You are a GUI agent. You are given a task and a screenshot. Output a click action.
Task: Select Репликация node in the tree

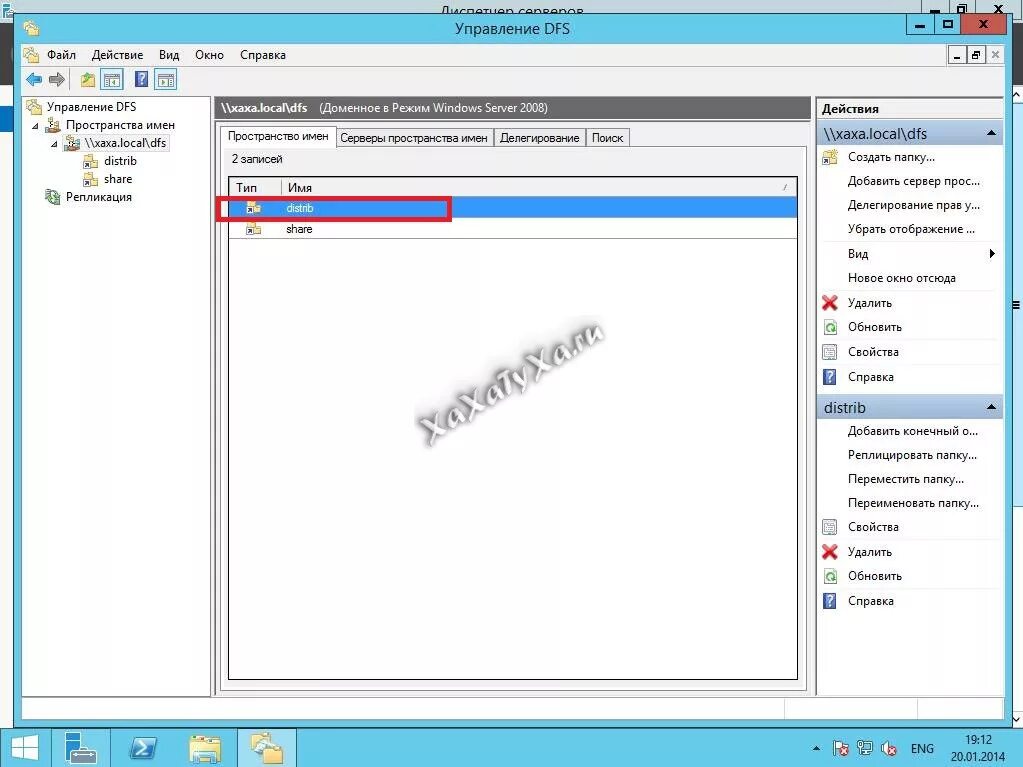point(99,197)
